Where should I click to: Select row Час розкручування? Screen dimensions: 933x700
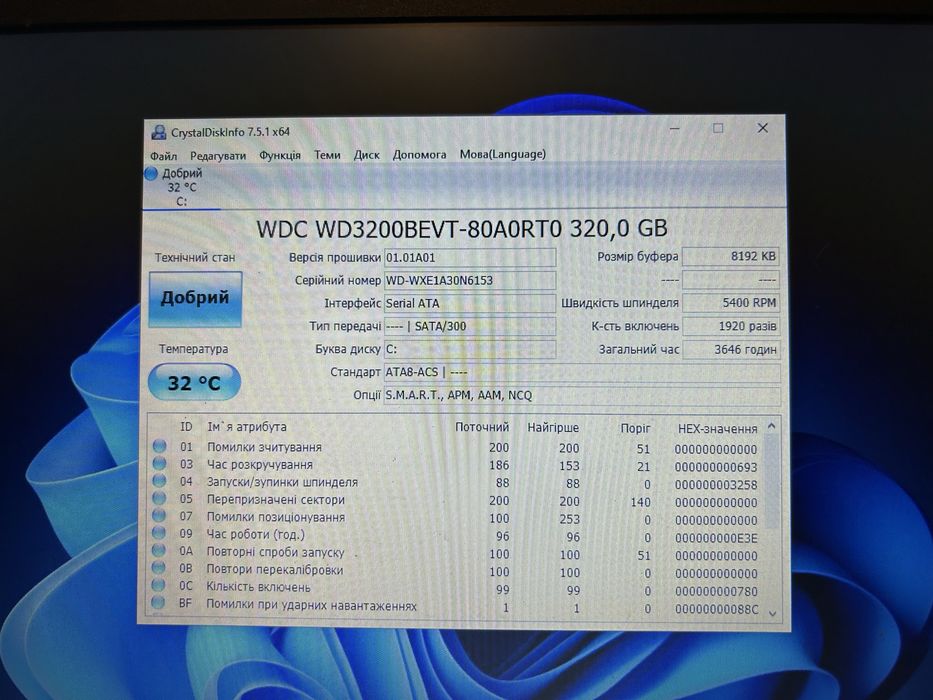457,465
